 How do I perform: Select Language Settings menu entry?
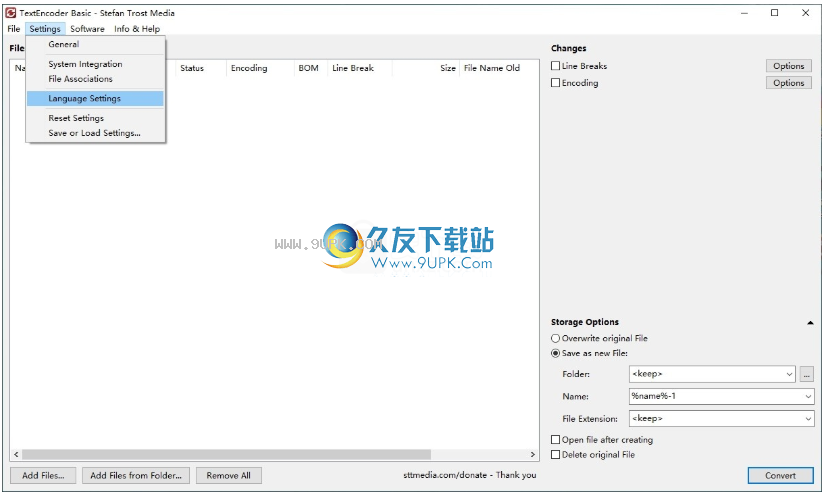[95, 98]
